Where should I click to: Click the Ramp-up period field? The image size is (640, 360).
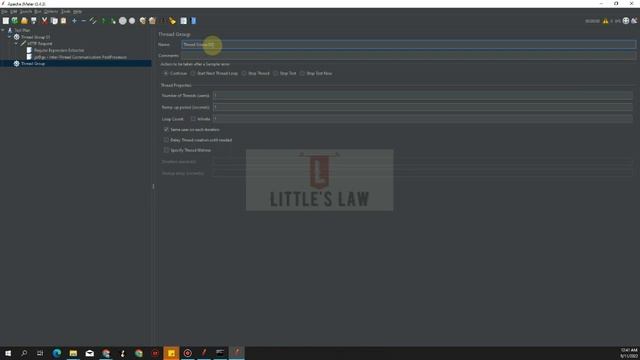[423, 107]
